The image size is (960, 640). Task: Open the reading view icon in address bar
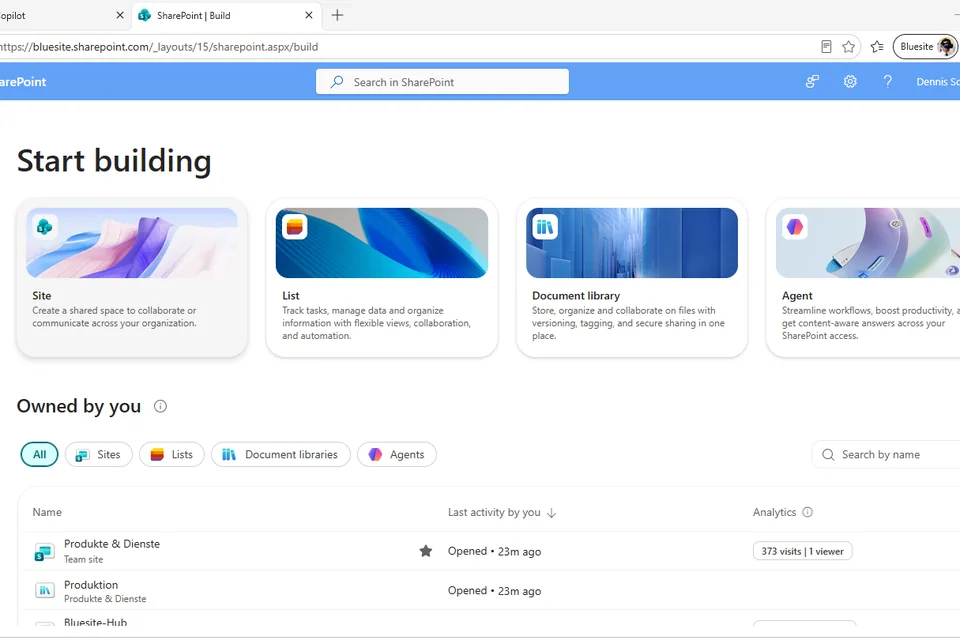tap(826, 47)
